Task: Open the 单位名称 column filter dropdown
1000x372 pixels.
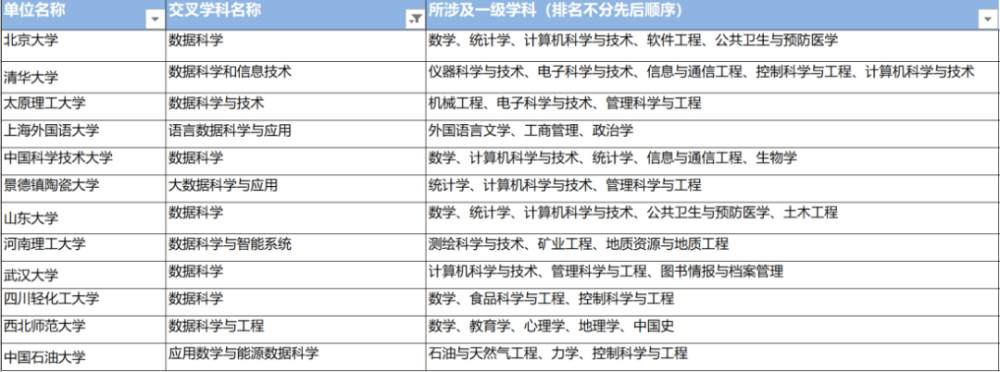Action: 155,20
